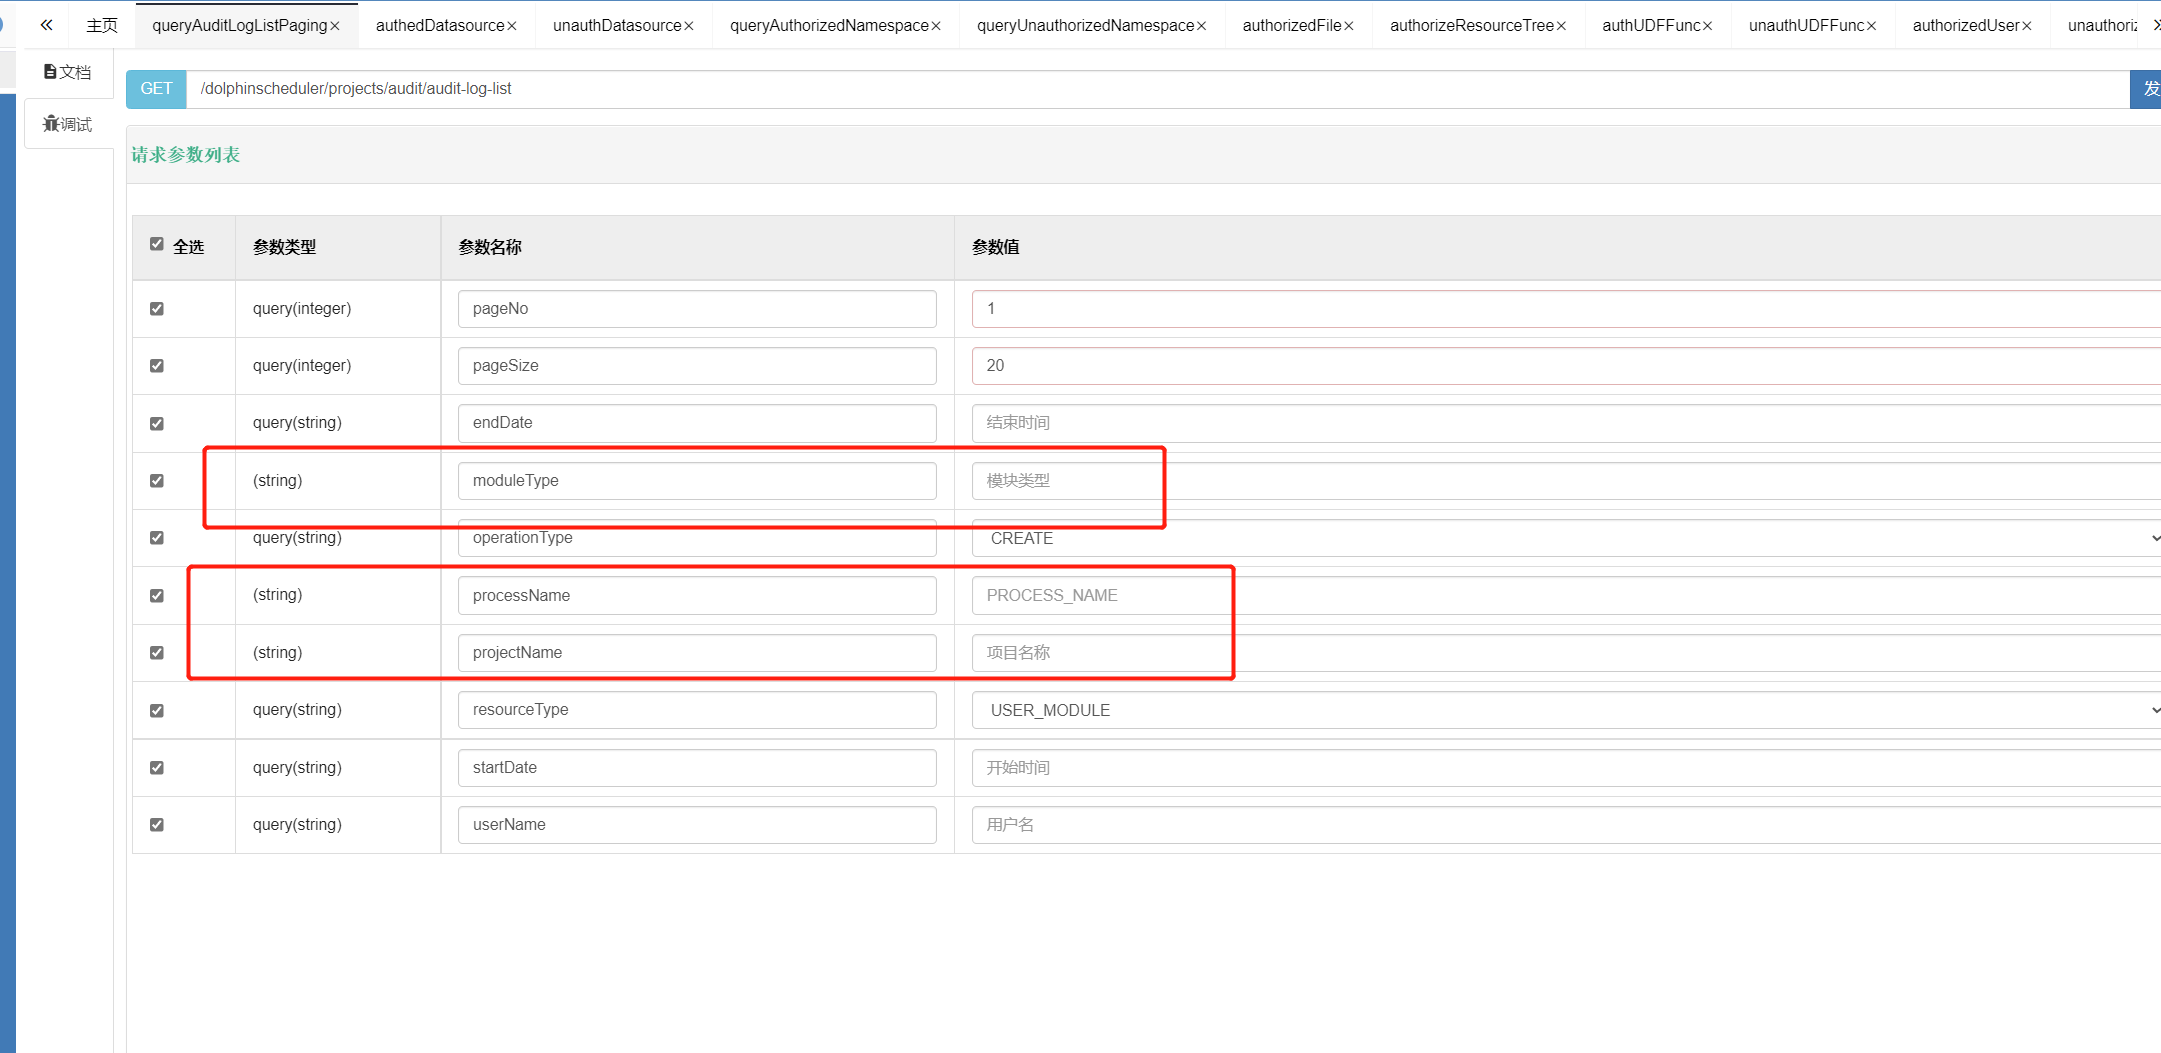This screenshot has width=2161, height=1053.
Task: Click the moduleType parameter name field
Action: (697, 481)
